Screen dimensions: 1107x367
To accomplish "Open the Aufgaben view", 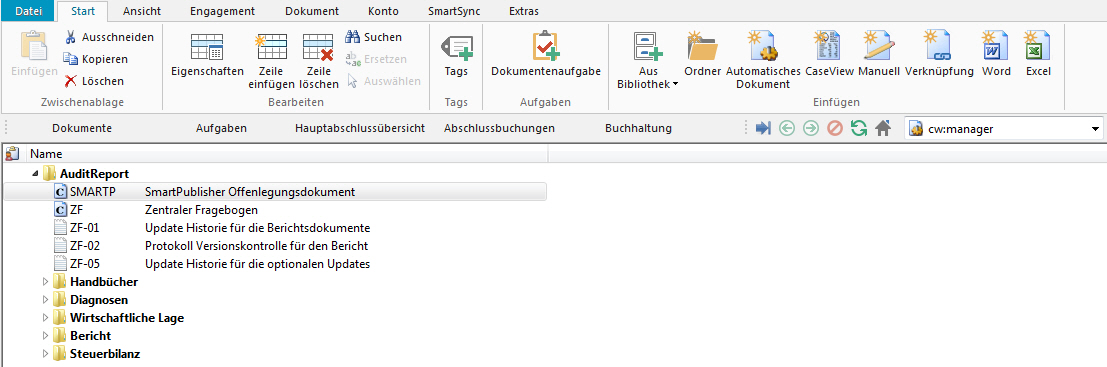I will (221, 128).
